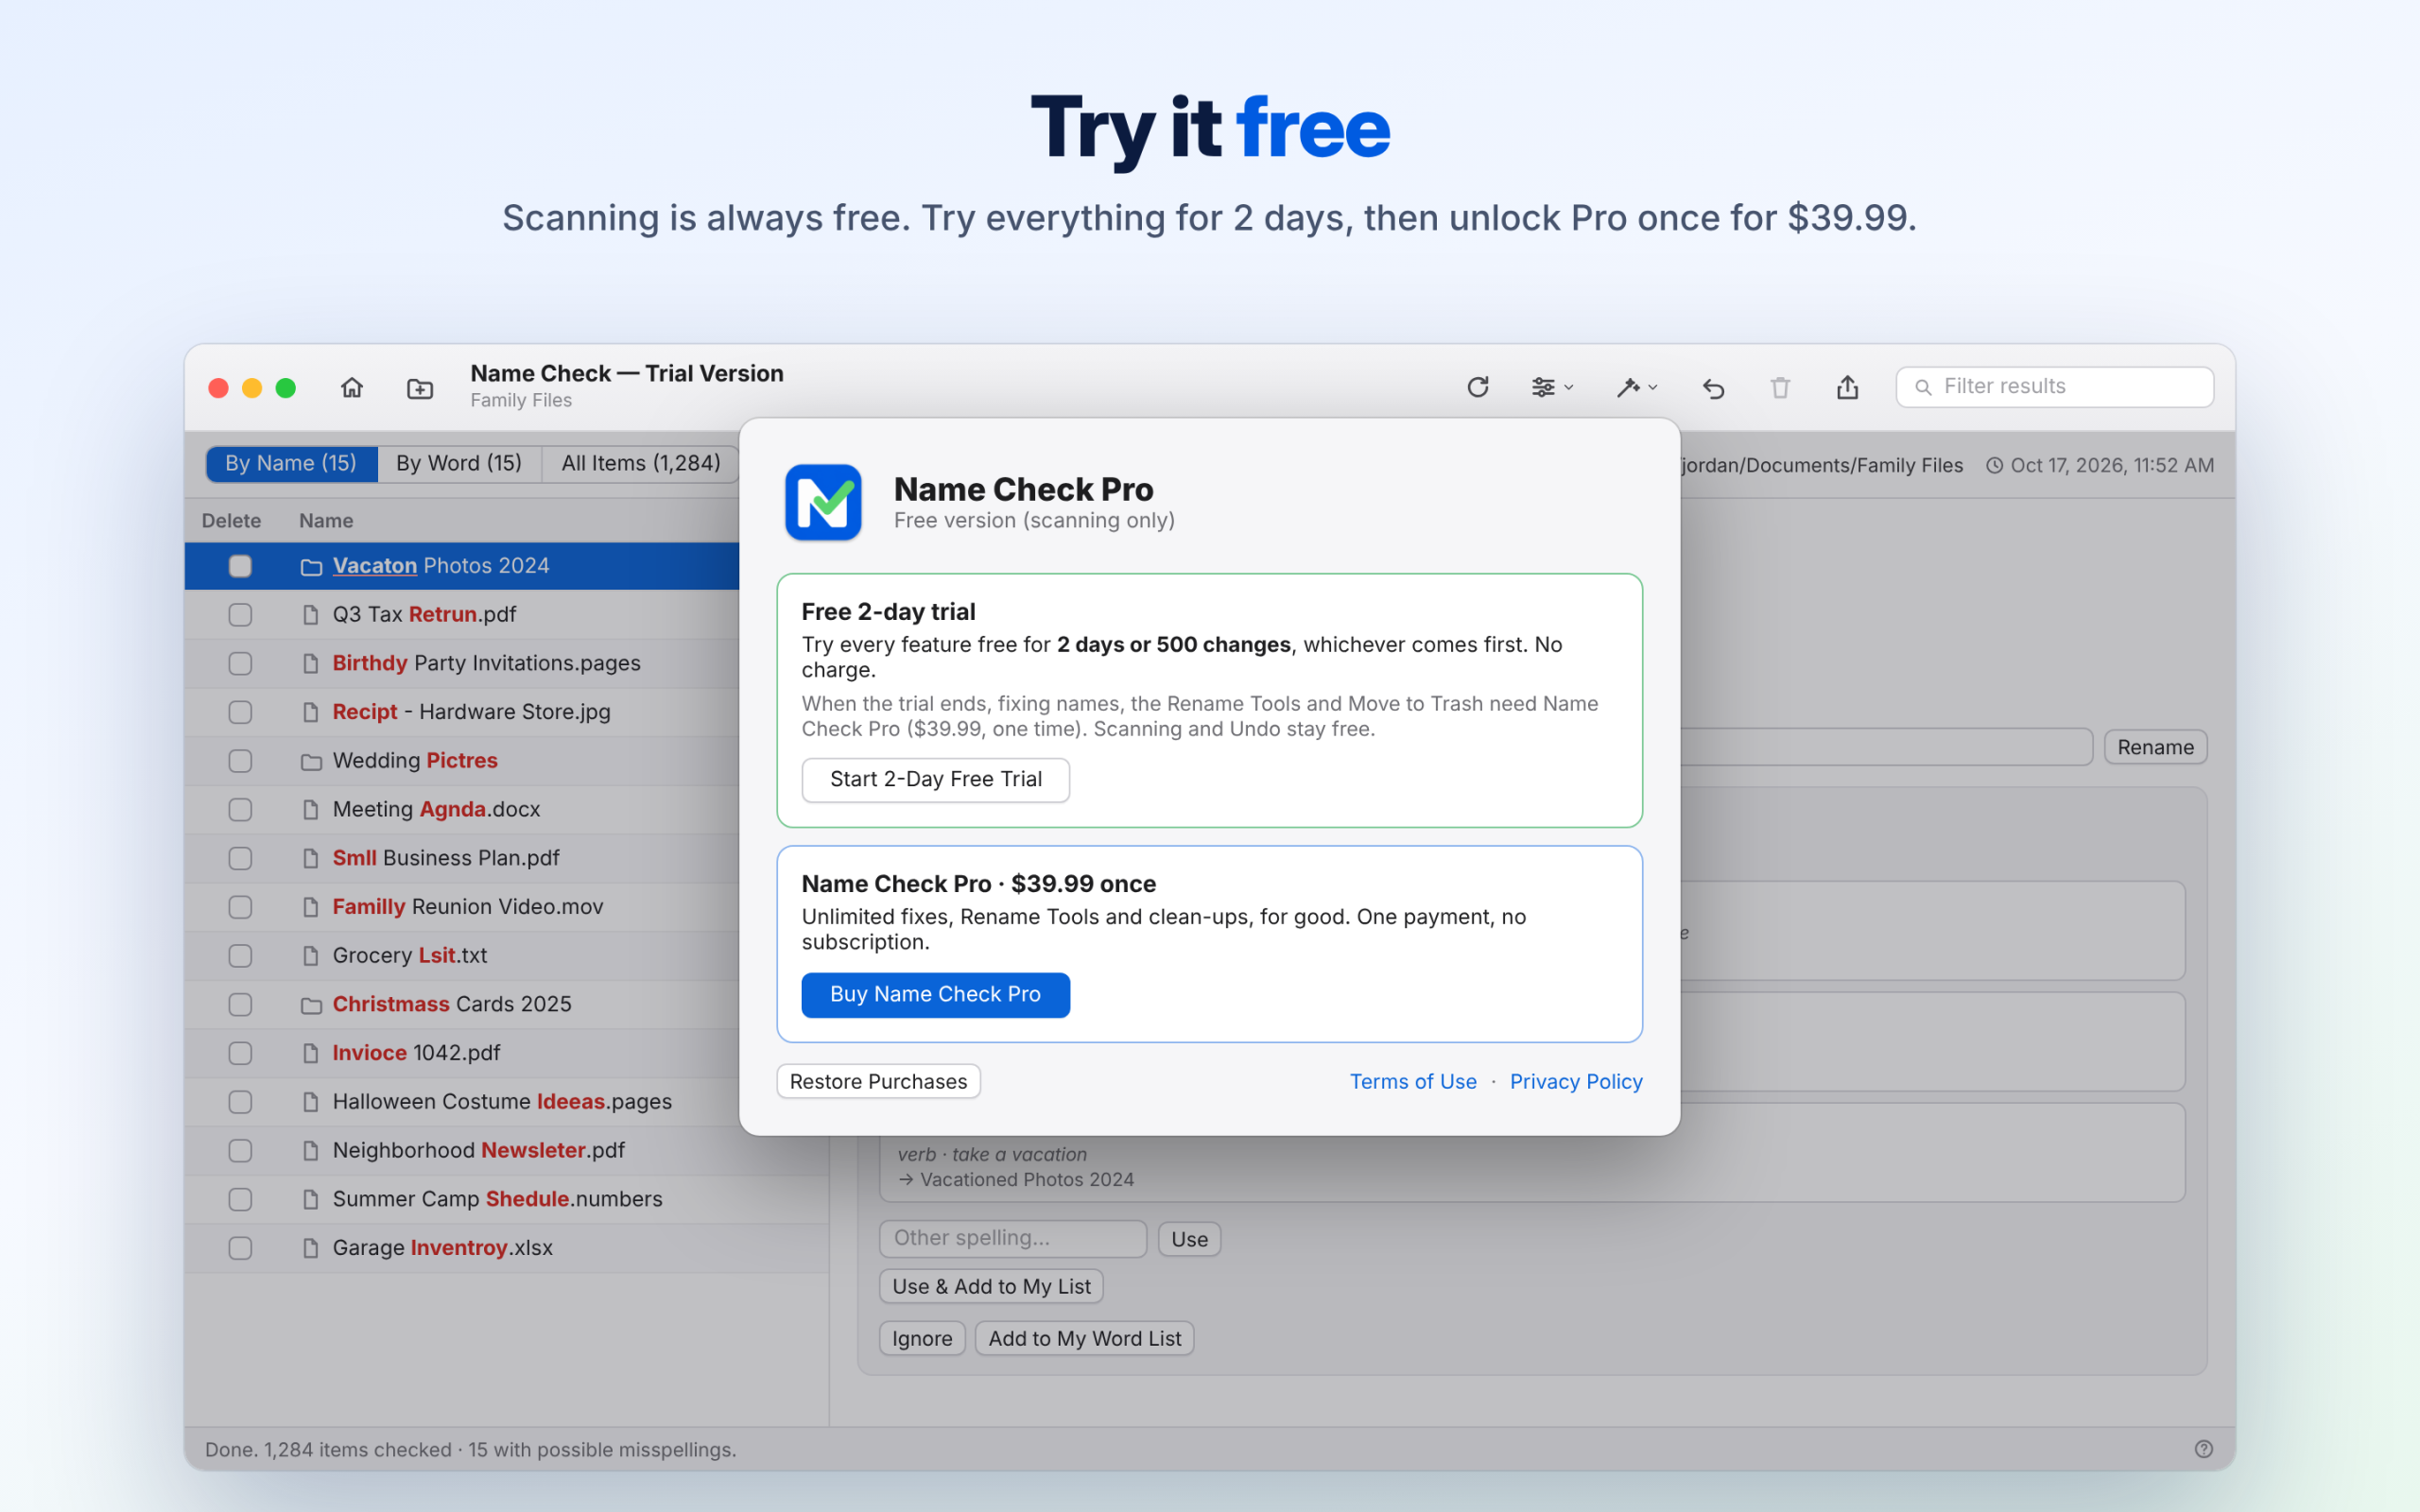The image size is (2420, 1512).
Task: Click the Other spelling input field
Action: (1012, 1238)
